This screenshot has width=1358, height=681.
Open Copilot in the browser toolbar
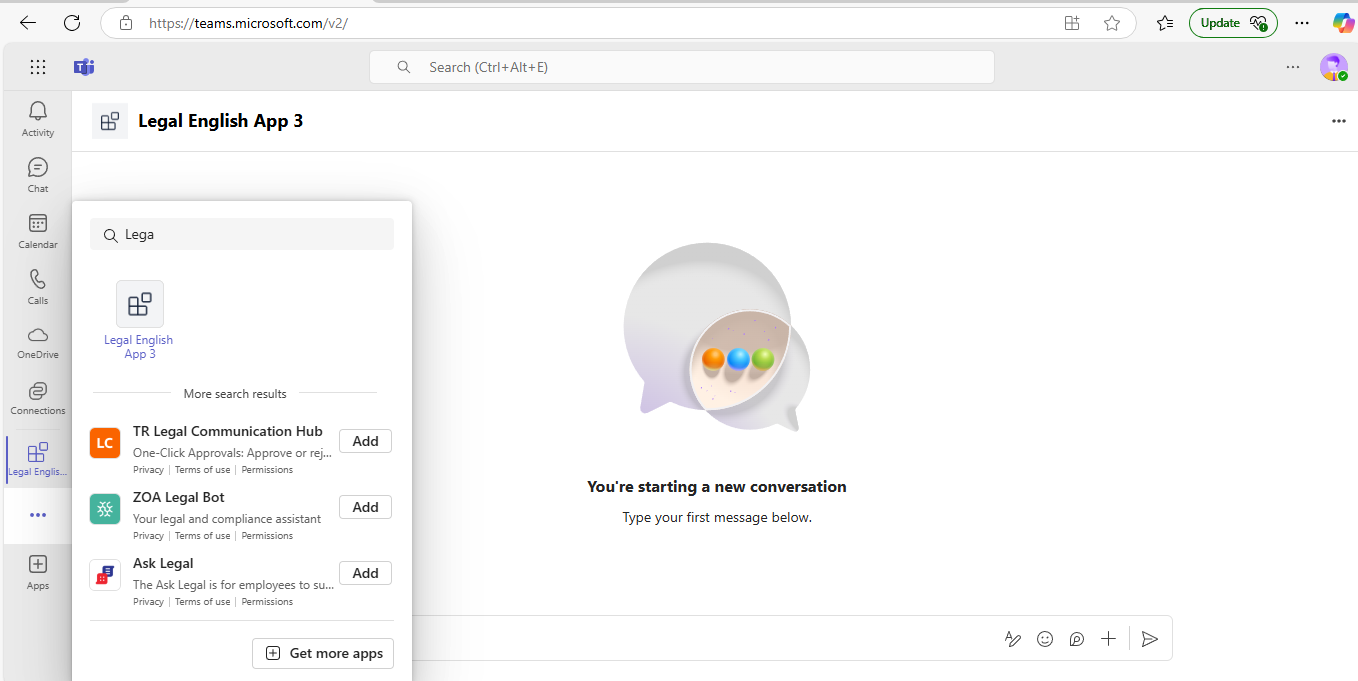[x=1343, y=22]
